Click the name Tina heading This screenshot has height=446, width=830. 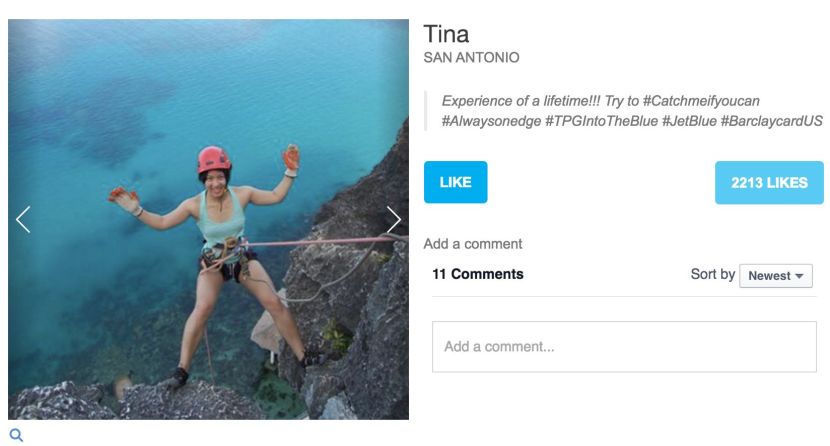[x=446, y=33]
